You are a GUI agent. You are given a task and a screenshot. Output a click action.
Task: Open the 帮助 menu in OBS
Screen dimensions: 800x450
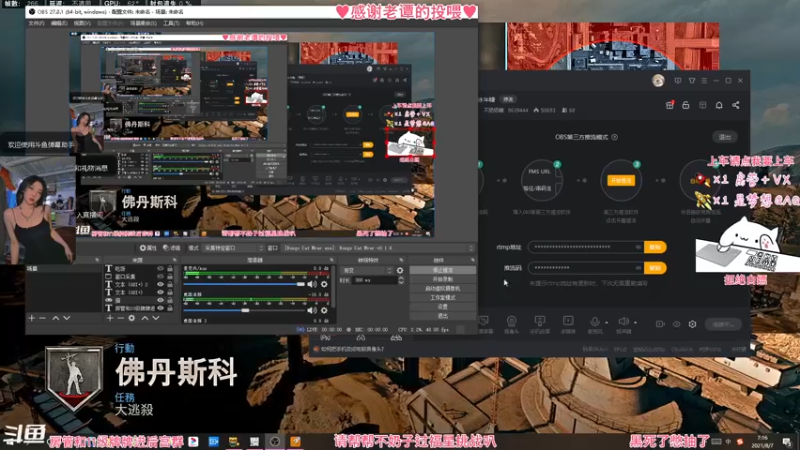[194, 23]
